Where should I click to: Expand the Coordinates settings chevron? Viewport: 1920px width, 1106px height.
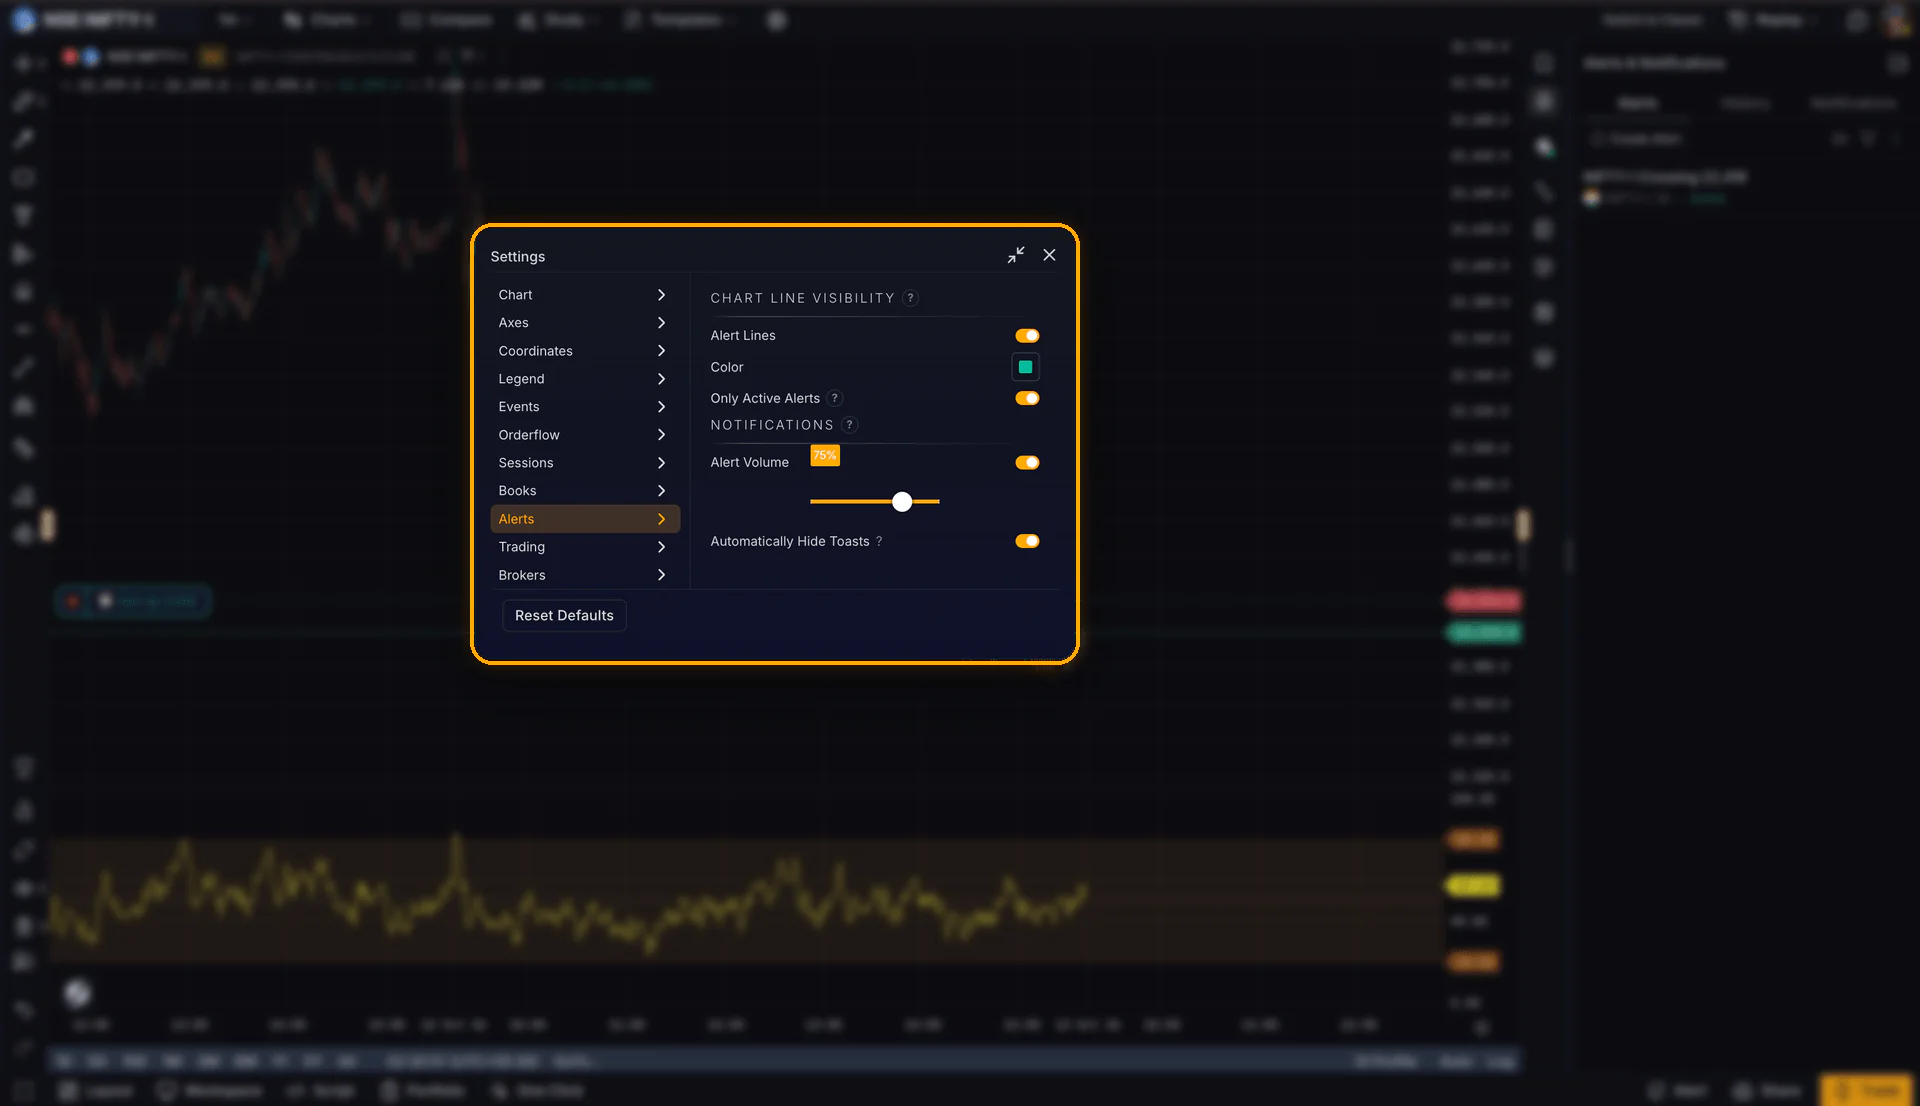[x=661, y=351]
